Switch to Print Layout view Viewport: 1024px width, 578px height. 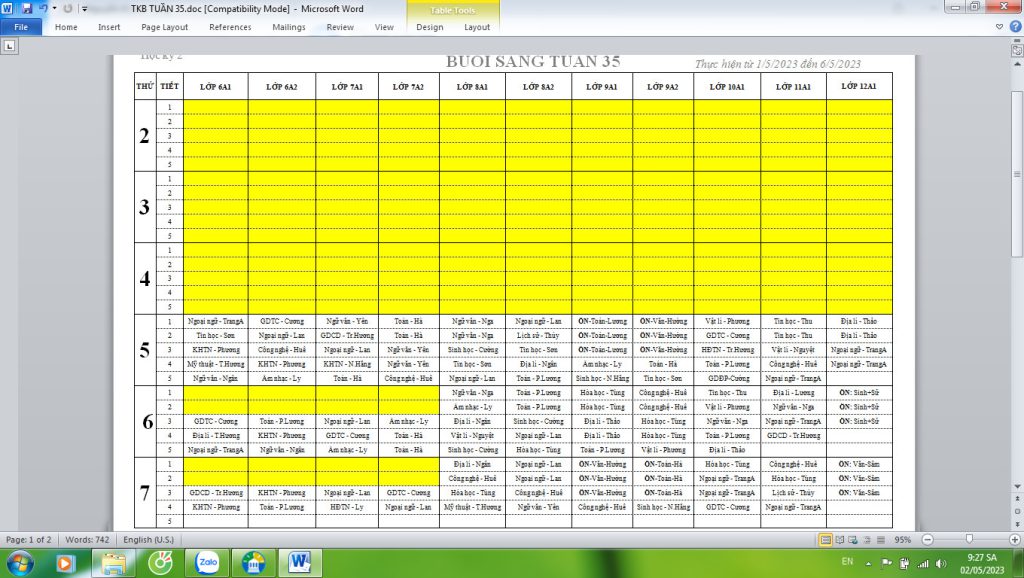(x=825, y=540)
